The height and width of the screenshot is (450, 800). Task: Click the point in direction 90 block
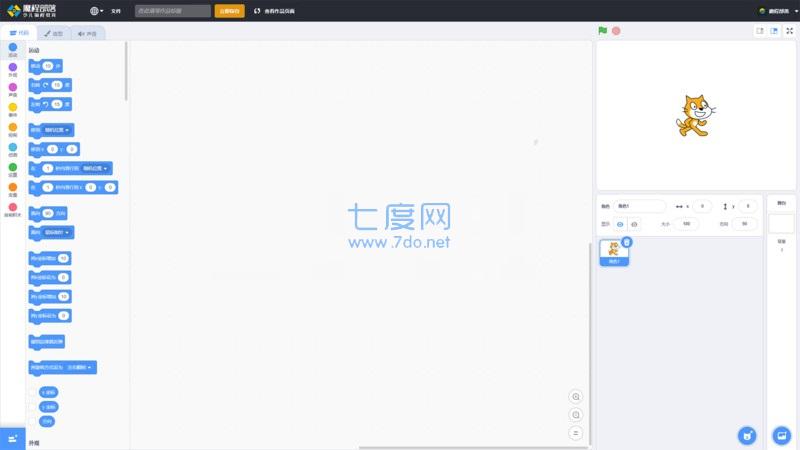48,213
